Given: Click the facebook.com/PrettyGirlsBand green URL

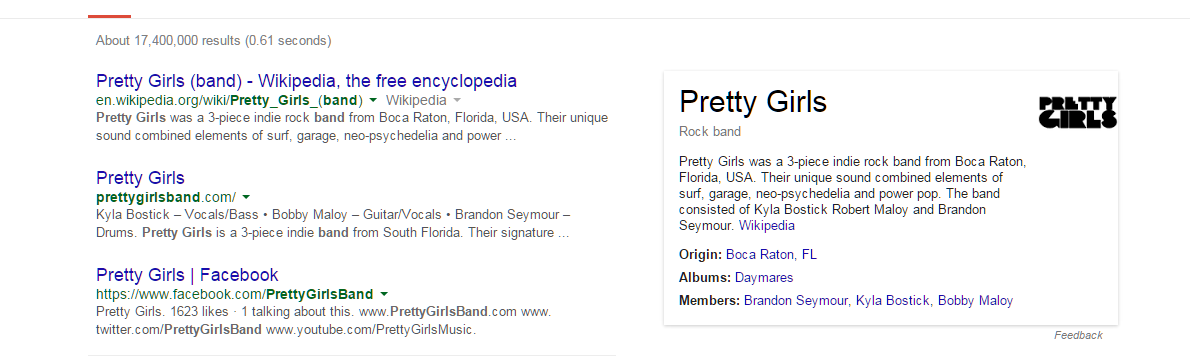Looking at the screenshot, I should point(235,294).
